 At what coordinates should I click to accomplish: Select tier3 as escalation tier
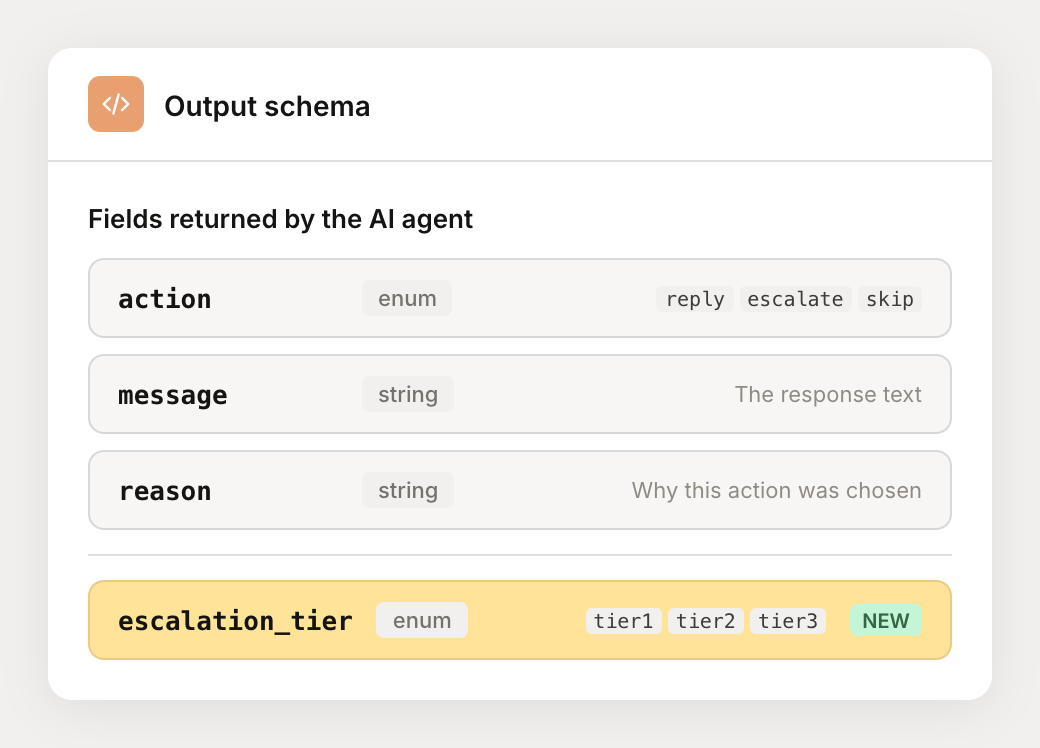pyautogui.click(x=788, y=620)
